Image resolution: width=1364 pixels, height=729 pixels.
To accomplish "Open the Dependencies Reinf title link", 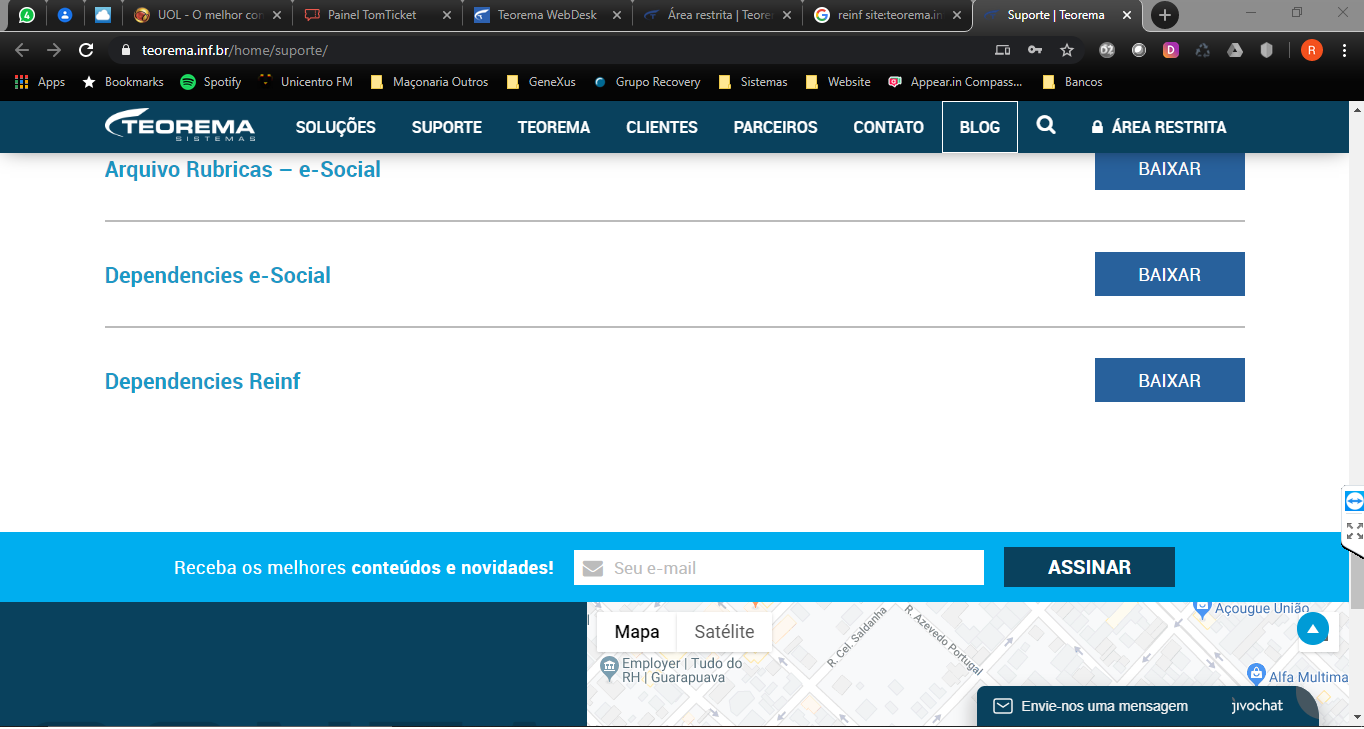I will tap(203, 381).
